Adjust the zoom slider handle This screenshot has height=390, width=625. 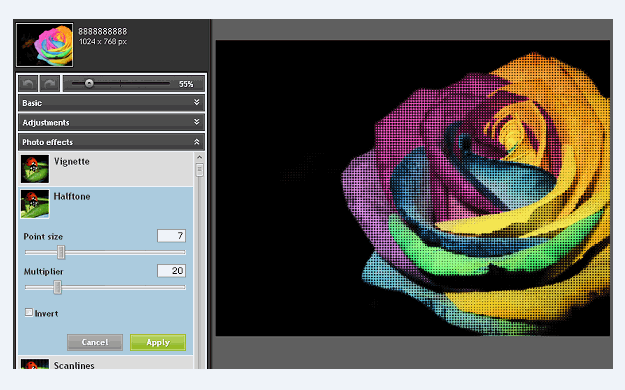89,83
